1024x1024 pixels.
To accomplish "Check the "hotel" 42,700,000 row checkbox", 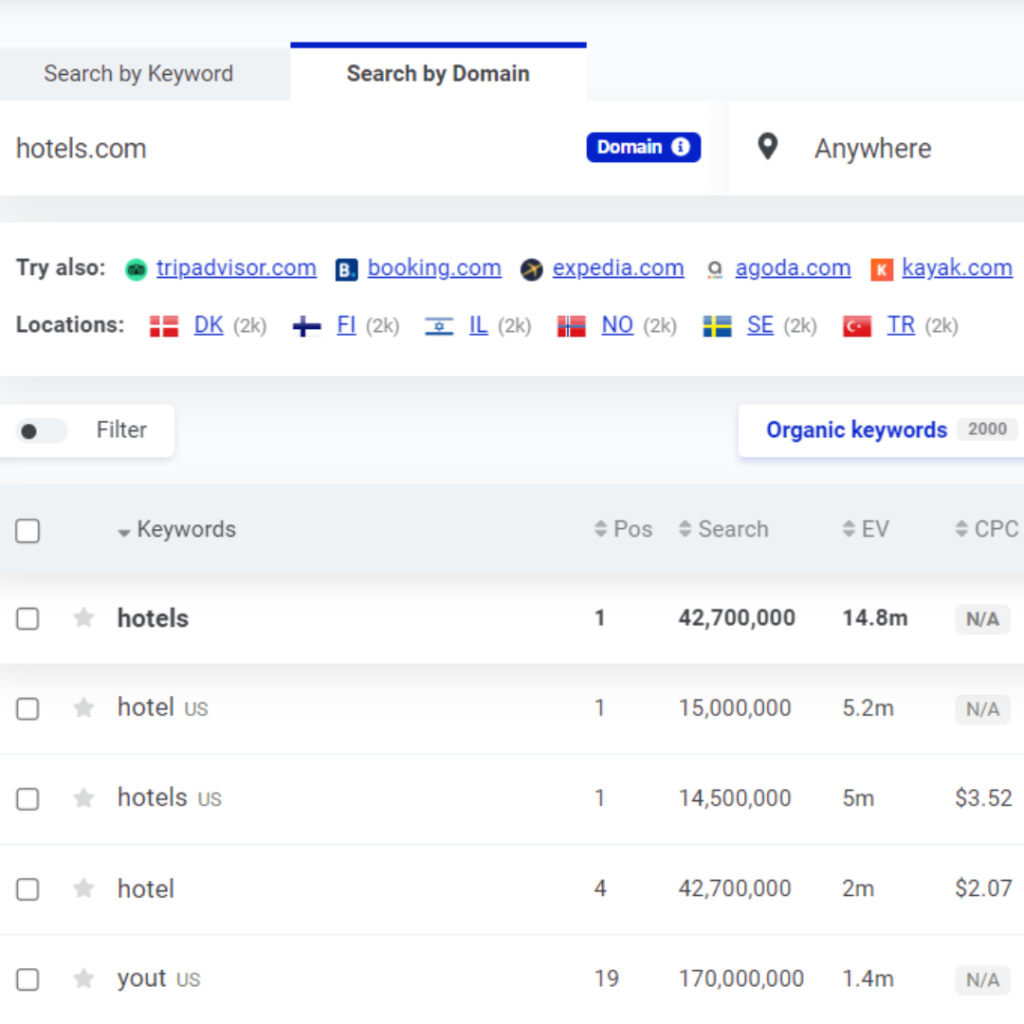I will pos(27,889).
